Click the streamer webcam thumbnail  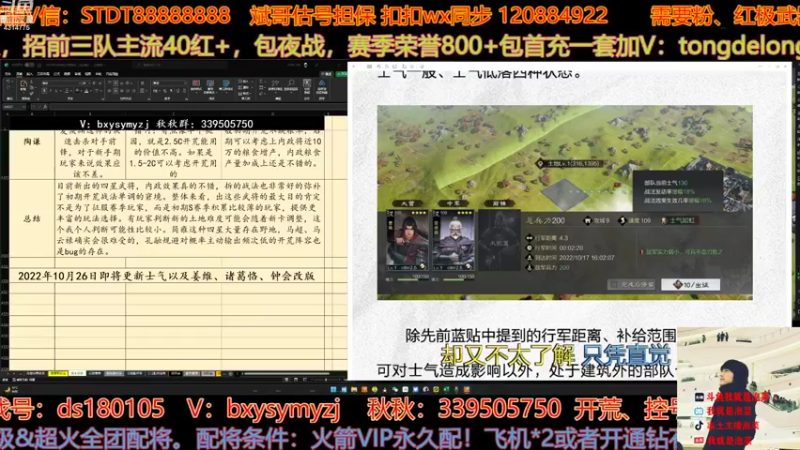[x=738, y=388]
